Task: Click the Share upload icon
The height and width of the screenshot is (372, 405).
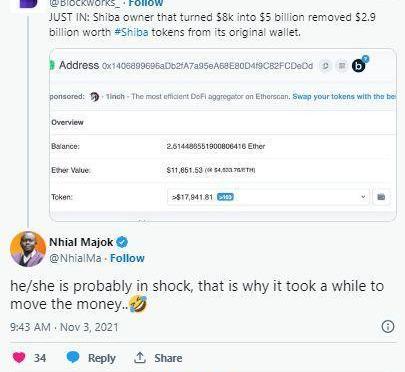Action: 140,358
